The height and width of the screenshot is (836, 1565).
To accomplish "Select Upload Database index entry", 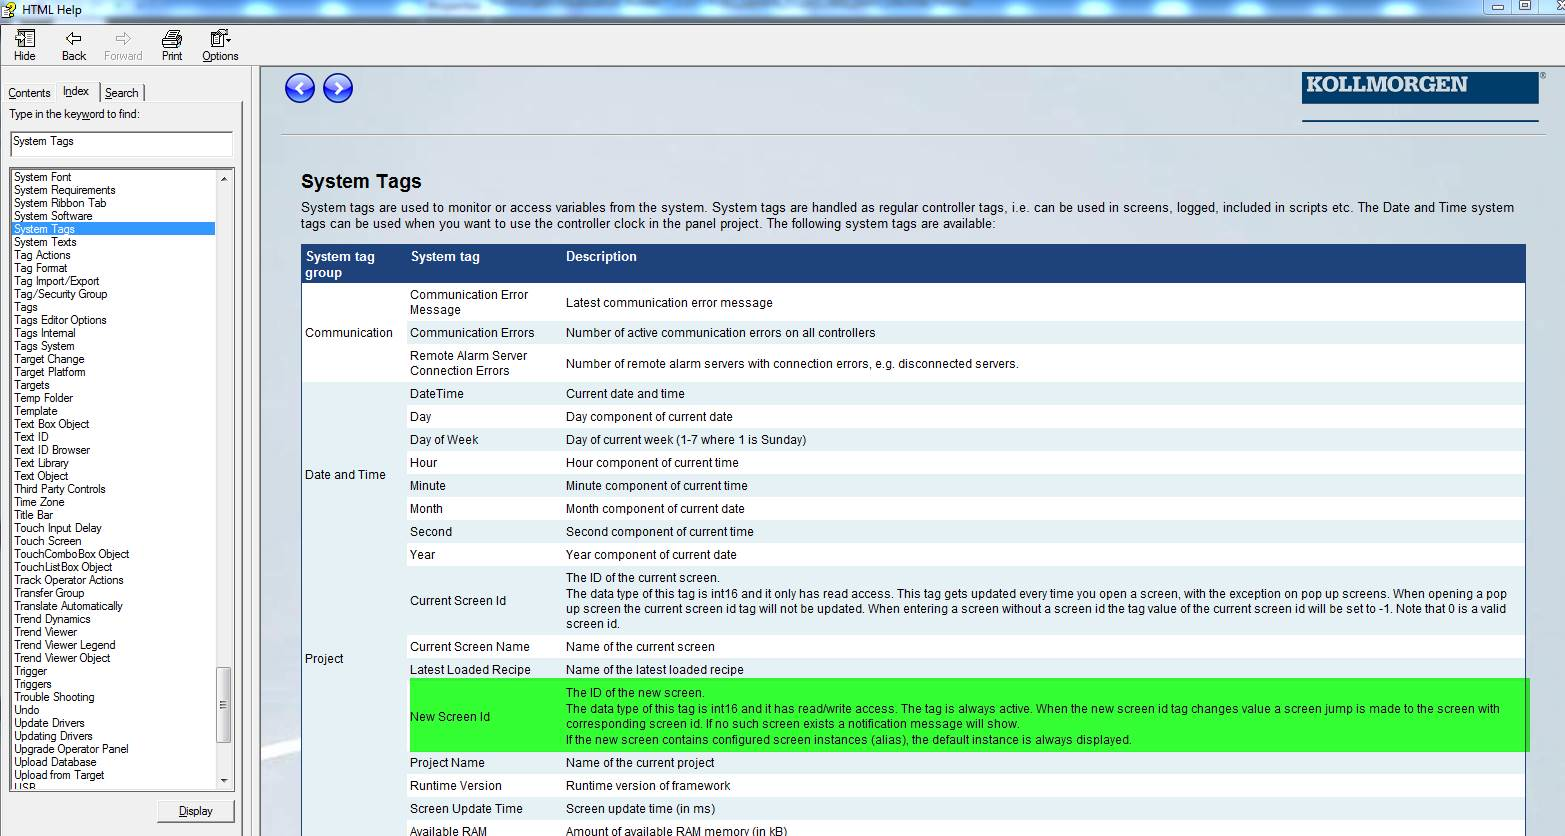I will (55, 762).
